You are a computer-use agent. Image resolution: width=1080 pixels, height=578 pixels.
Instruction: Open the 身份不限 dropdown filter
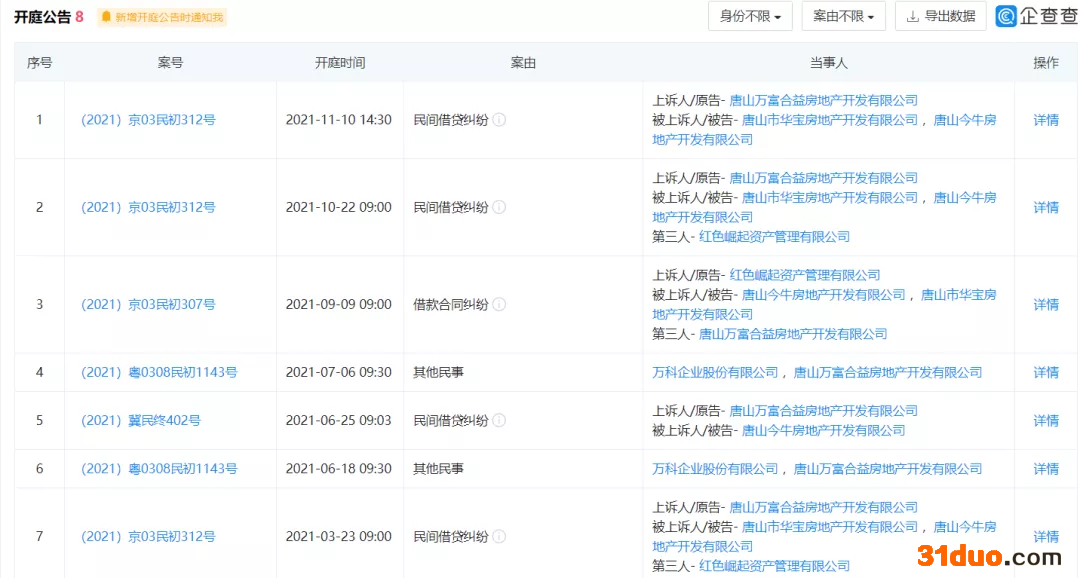[x=750, y=16]
